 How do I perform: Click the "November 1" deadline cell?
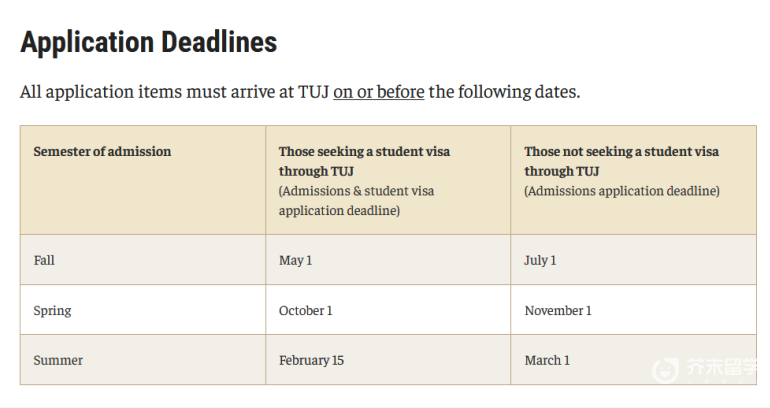tap(633, 310)
